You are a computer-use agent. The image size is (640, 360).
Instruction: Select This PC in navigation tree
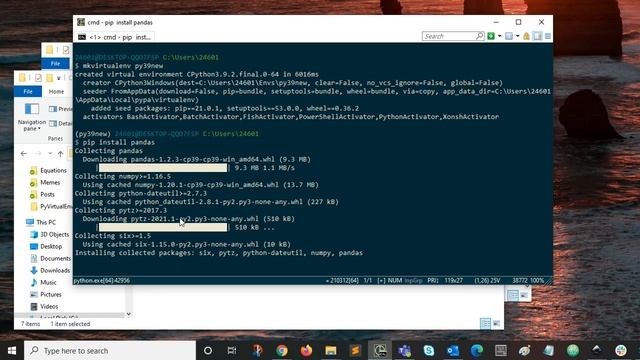pos(41,222)
